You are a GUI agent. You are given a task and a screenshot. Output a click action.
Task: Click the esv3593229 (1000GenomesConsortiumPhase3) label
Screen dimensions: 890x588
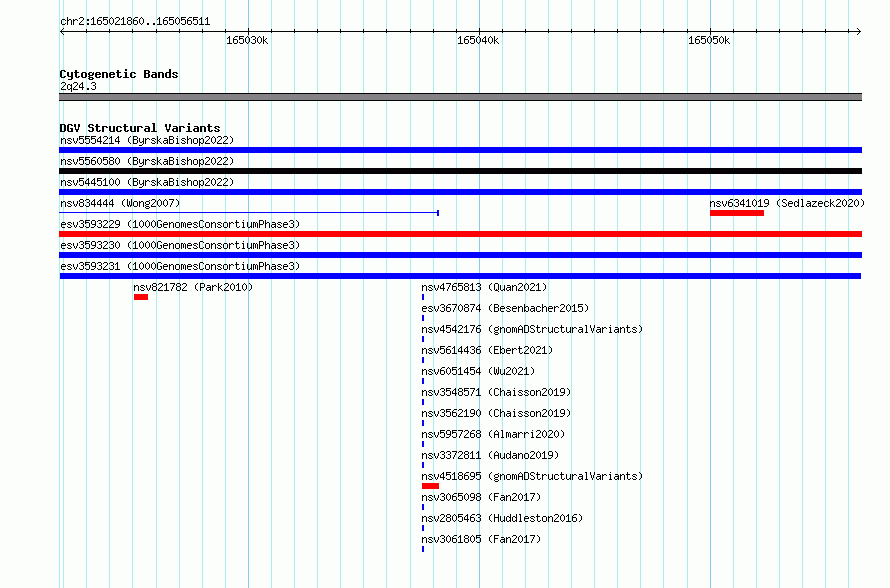180,224
